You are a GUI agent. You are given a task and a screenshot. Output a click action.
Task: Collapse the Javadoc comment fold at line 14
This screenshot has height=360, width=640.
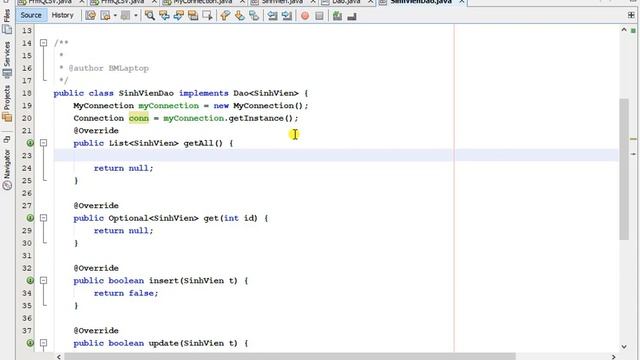[x=43, y=43]
